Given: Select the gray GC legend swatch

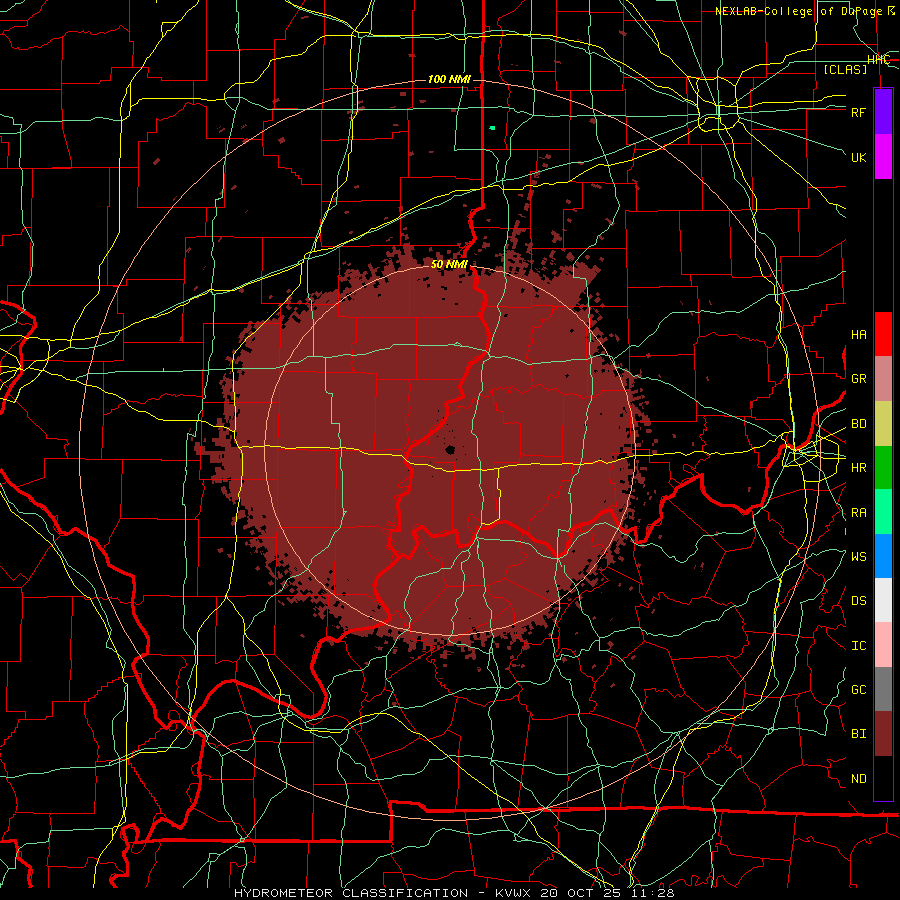Looking at the screenshot, I should coord(883,689).
